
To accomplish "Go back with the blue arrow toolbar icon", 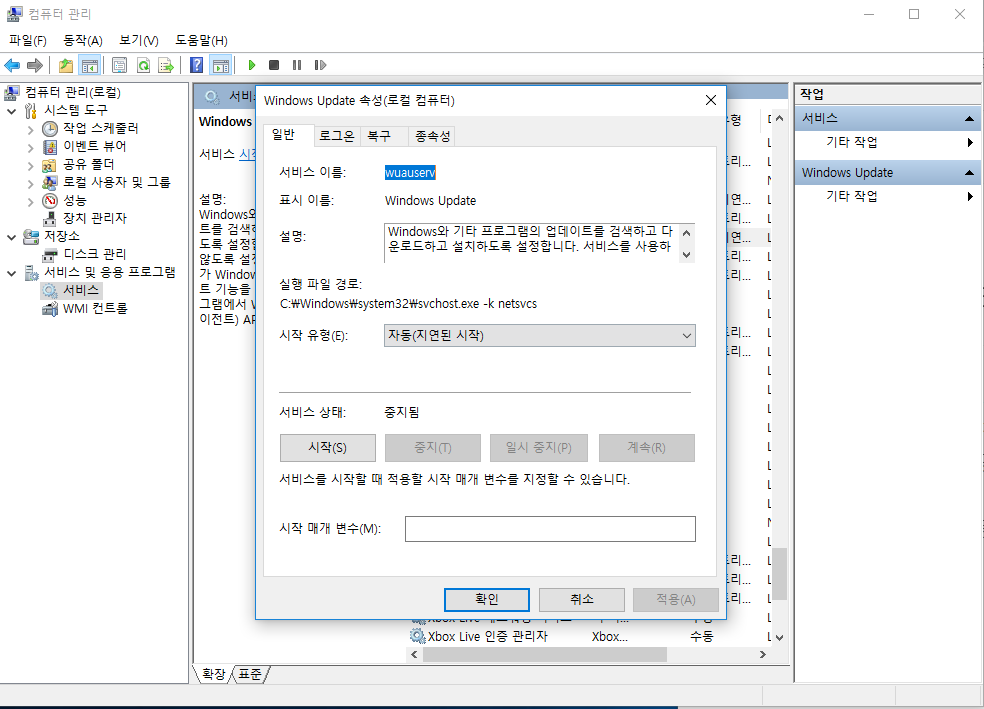I will 12,65.
